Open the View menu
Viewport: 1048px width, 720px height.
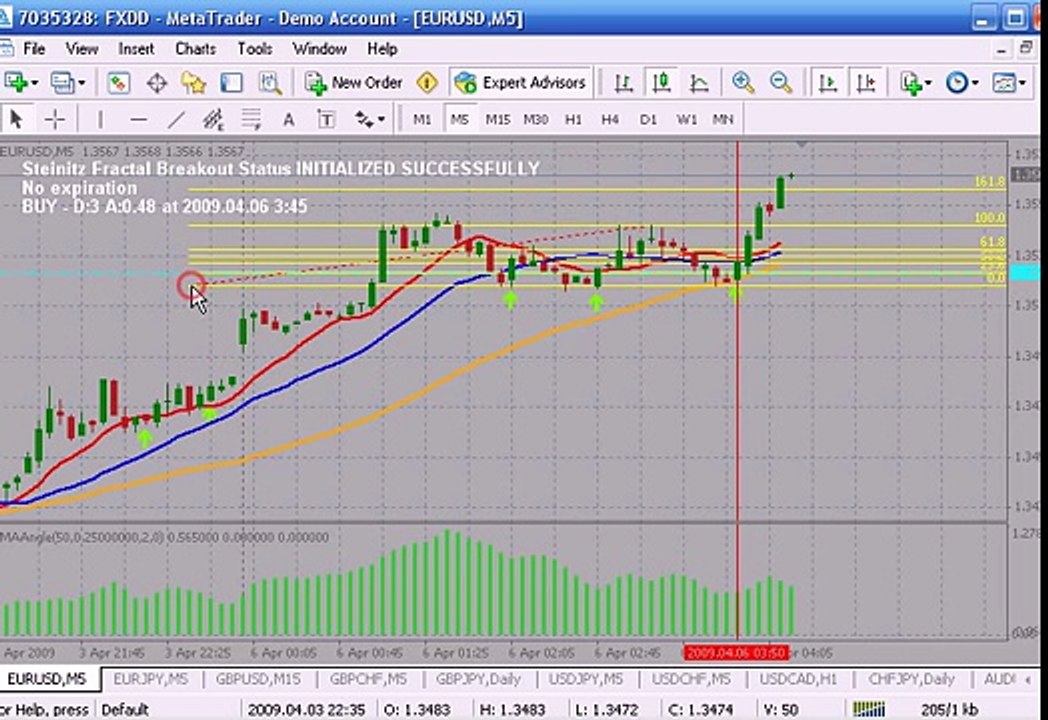pyautogui.click(x=82, y=49)
